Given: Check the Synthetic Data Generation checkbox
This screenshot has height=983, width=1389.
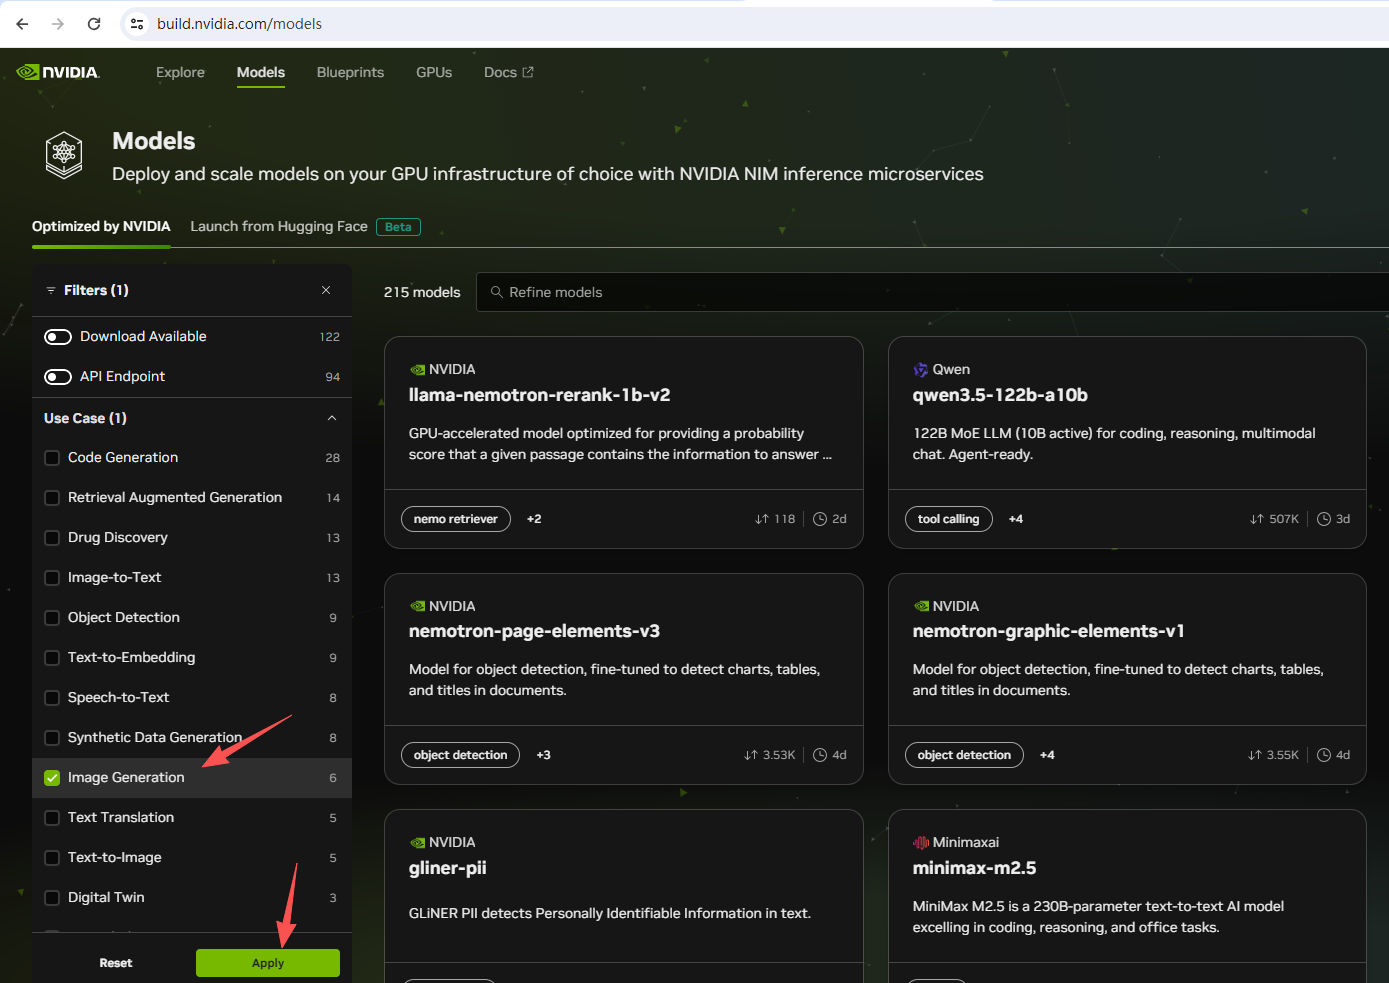Looking at the screenshot, I should click(52, 738).
